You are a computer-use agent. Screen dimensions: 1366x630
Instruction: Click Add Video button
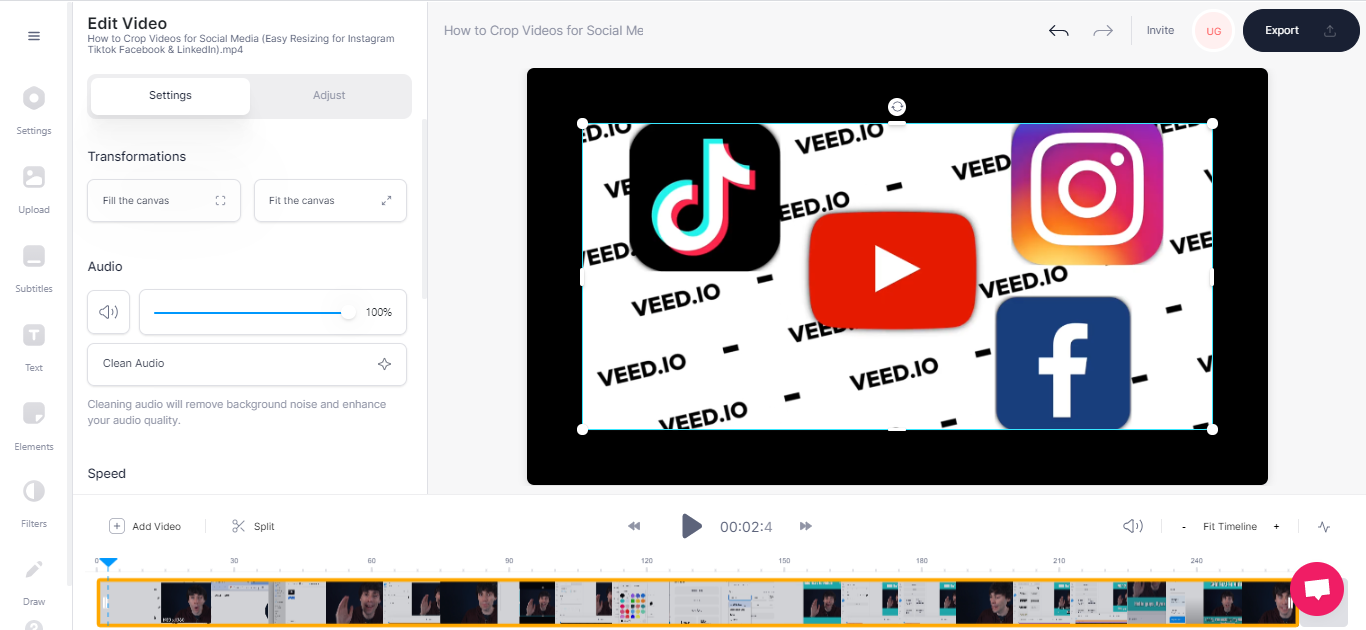(145, 526)
